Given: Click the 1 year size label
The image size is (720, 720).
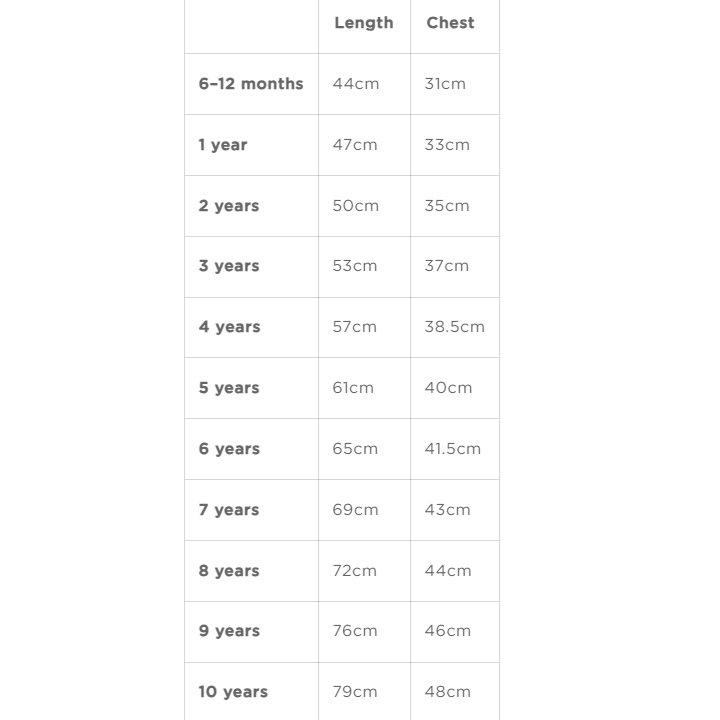Looking at the screenshot, I should point(222,145).
